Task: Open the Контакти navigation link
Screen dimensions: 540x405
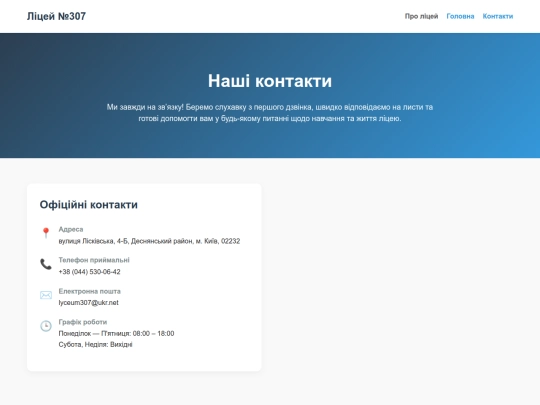Action: (498, 16)
